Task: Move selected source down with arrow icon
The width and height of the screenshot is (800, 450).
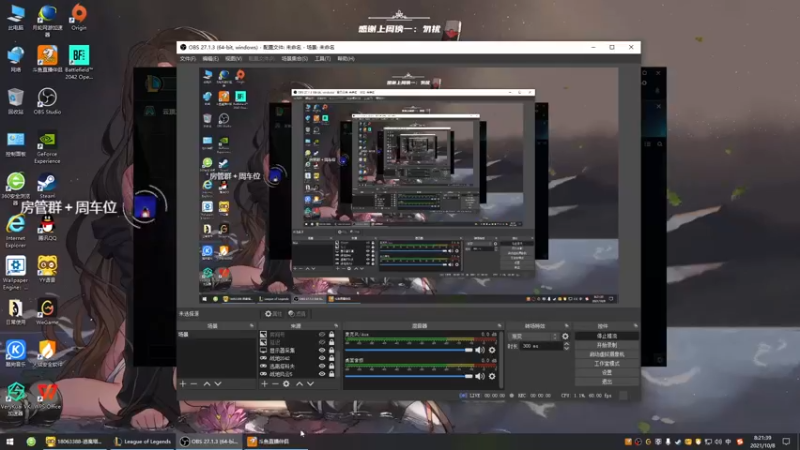Action: pyautogui.click(x=310, y=384)
